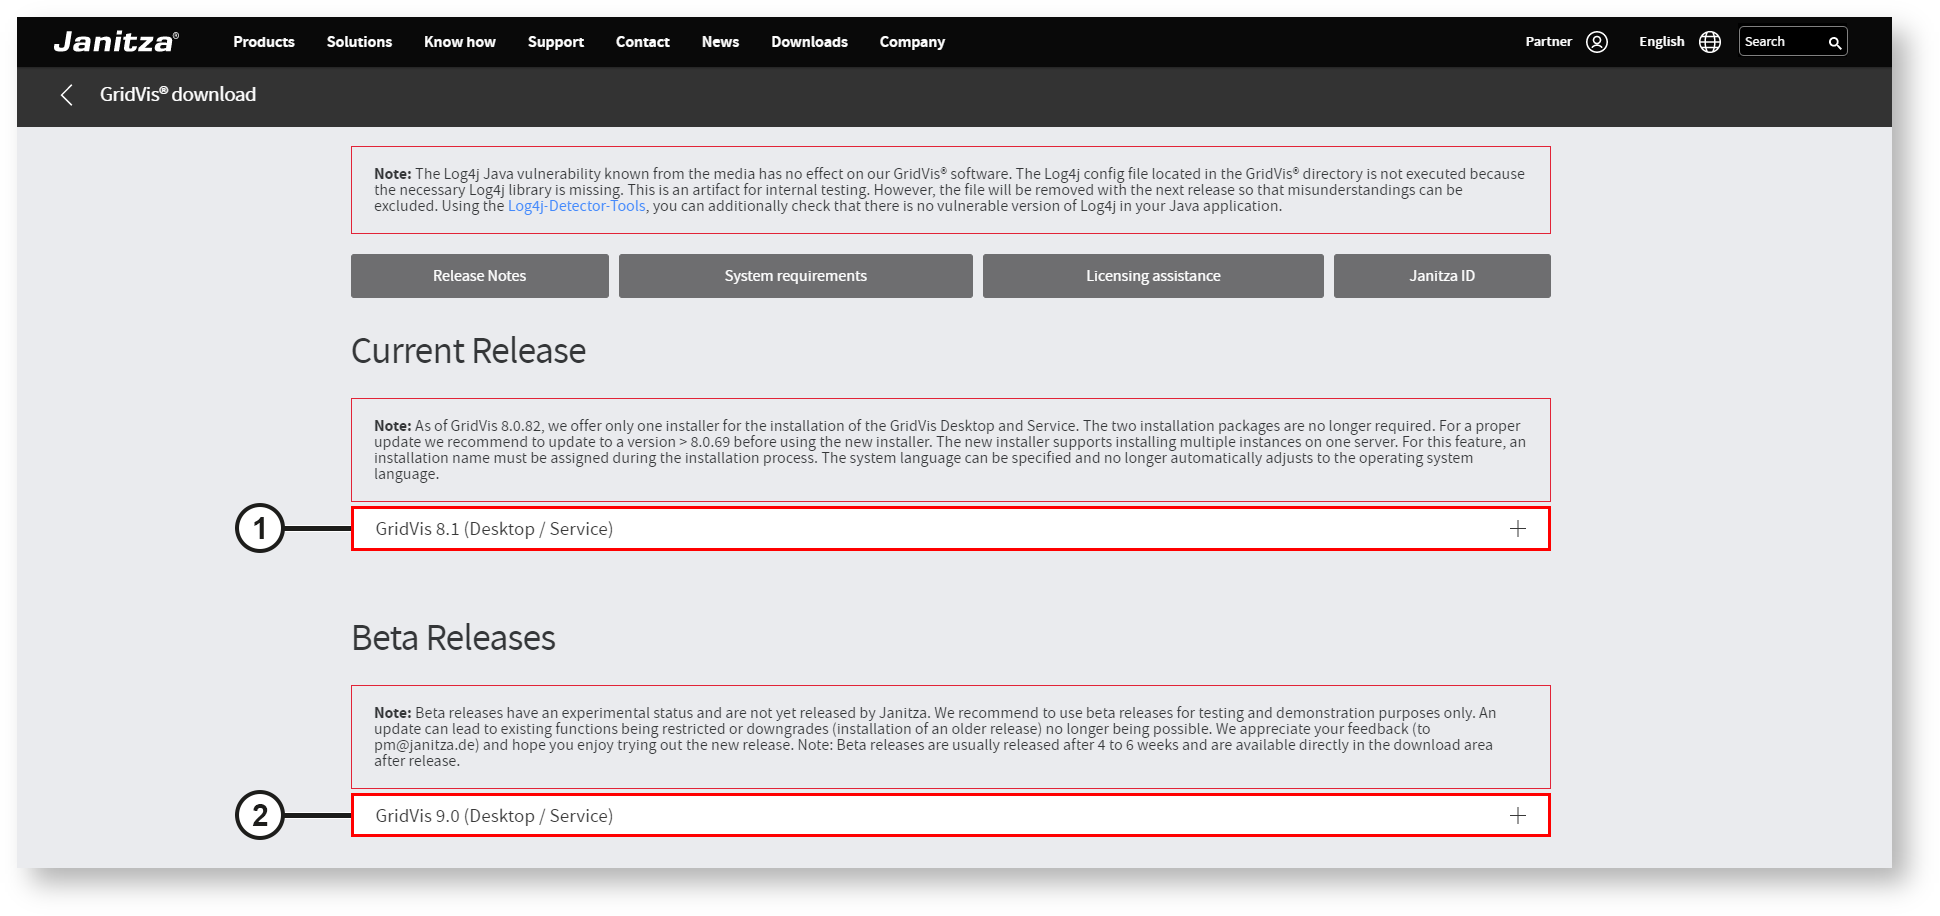1940x916 pixels.
Task: Expand the GridVis 9.0 (Desktop / Service) row
Action: (x=494, y=816)
